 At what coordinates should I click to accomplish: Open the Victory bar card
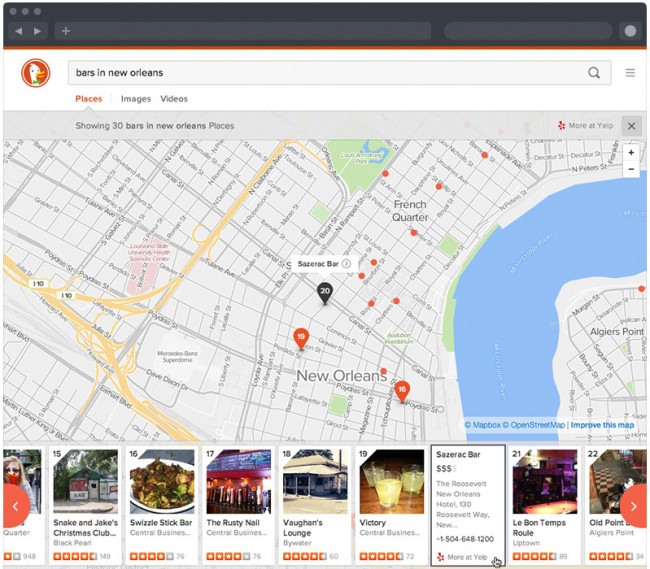(391, 505)
